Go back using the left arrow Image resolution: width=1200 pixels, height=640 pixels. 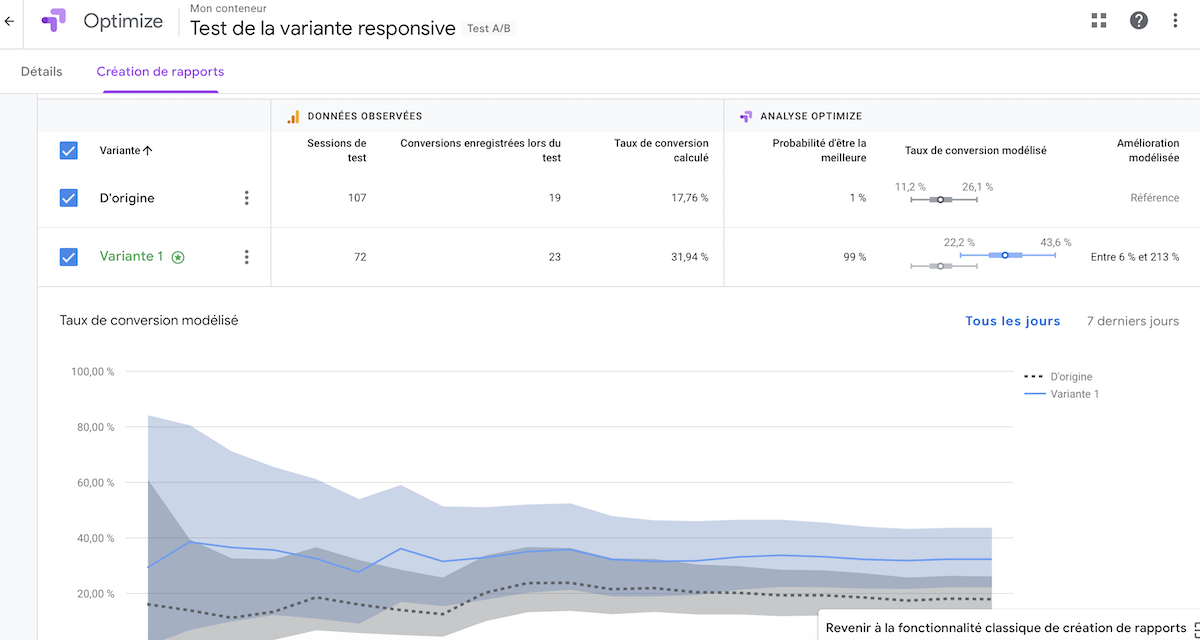(9, 20)
